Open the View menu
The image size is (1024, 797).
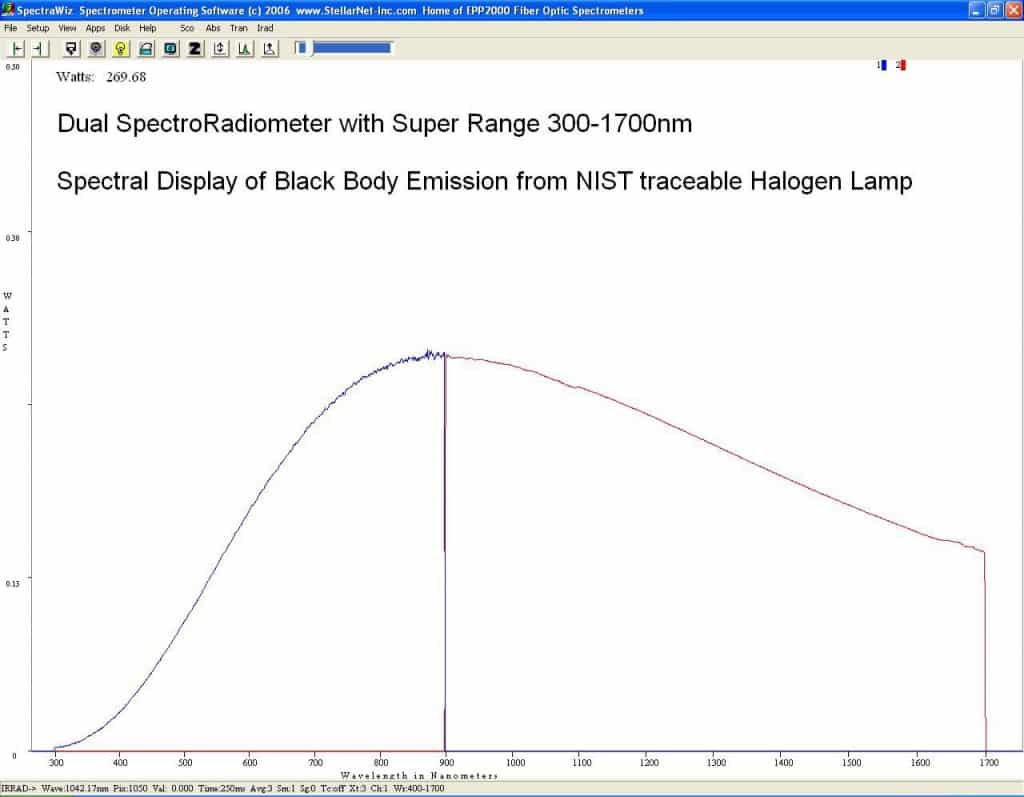[66, 28]
